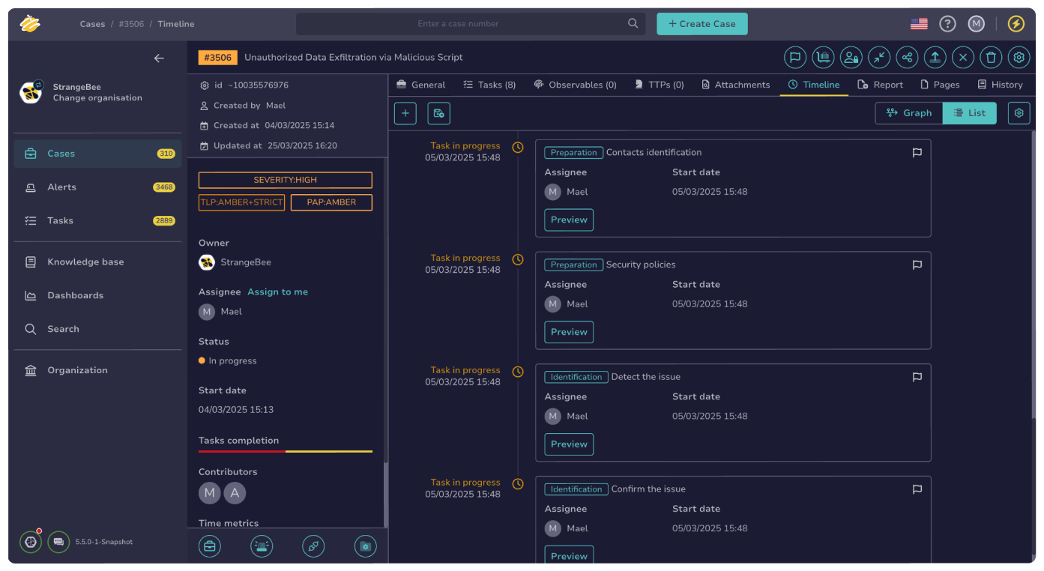Open the Pages tab

pos(939,85)
